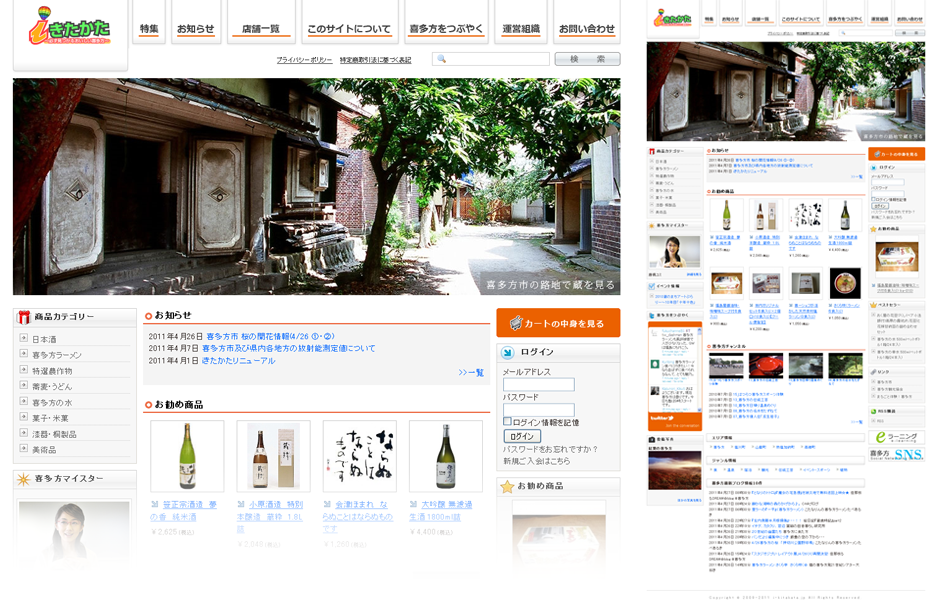This screenshot has height=603, width=950.
Task: Tick the ログイン情報を記憶 checkbox in the large view
Action: 507,421
